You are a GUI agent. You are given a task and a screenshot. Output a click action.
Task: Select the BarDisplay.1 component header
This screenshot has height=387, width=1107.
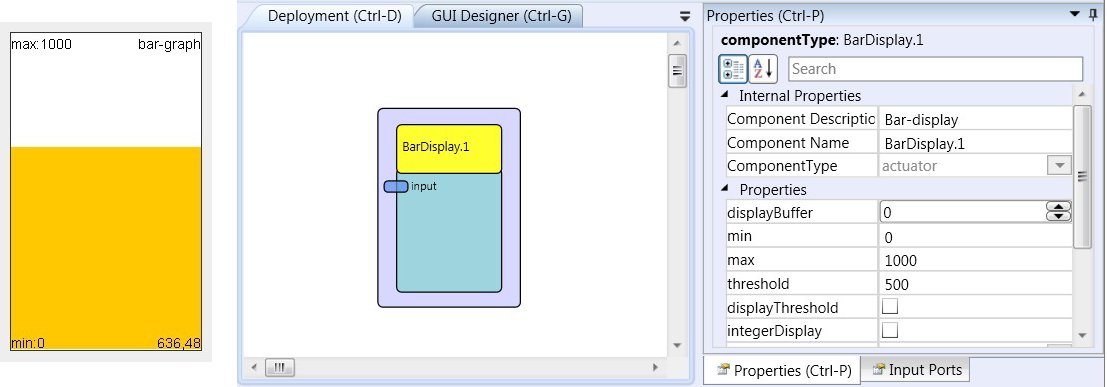449,149
